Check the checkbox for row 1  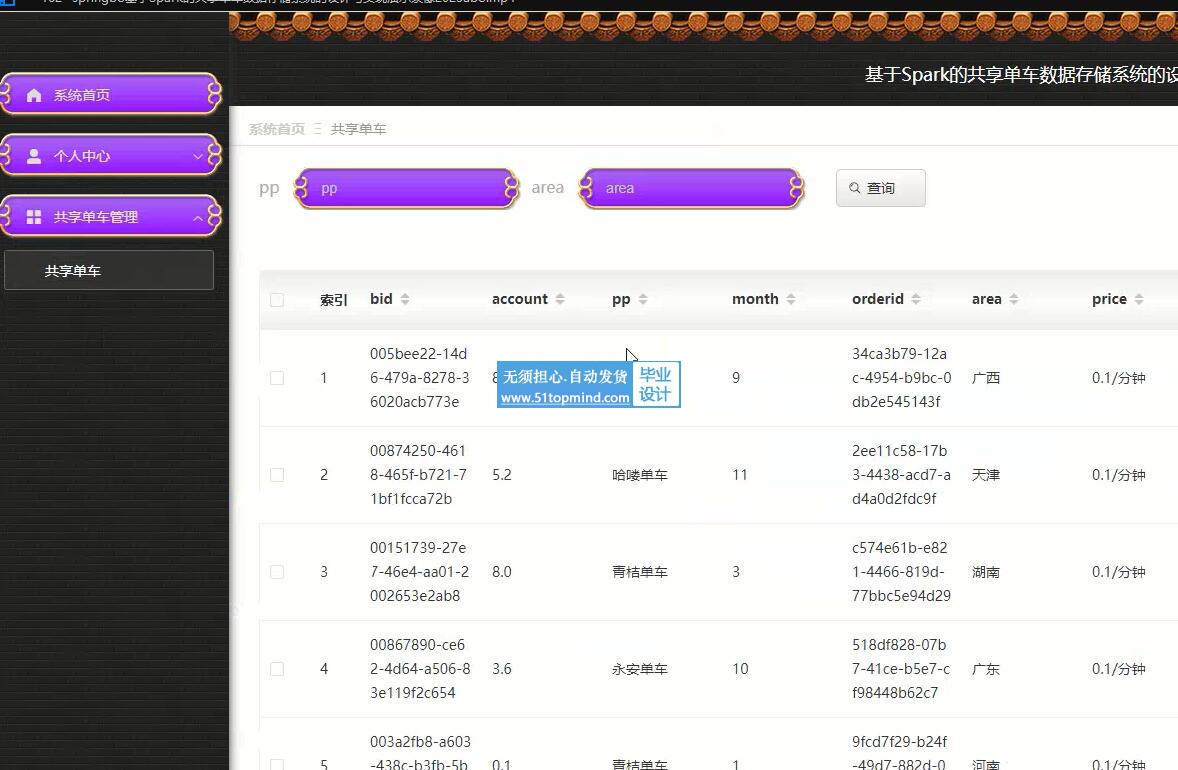click(277, 378)
